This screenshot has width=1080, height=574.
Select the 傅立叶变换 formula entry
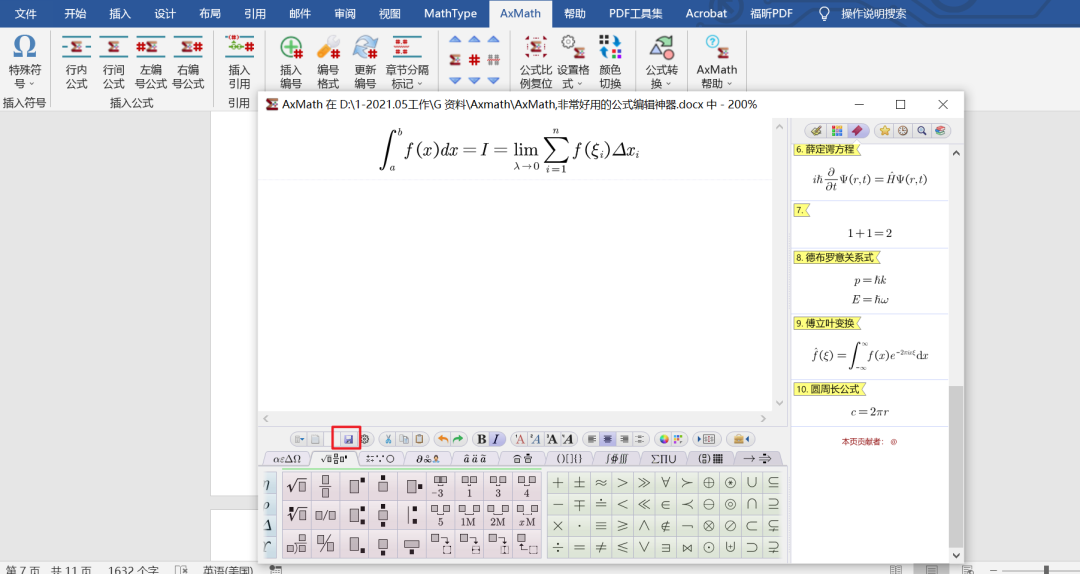pos(826,323)
